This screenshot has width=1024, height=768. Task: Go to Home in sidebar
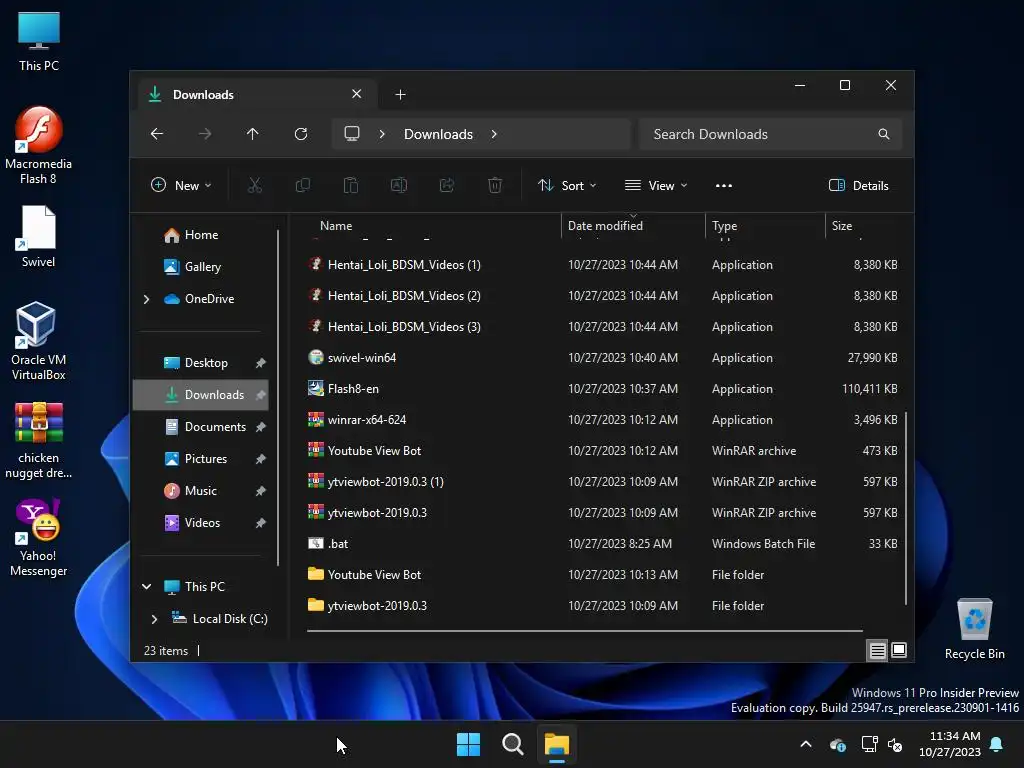click(200, 235)
